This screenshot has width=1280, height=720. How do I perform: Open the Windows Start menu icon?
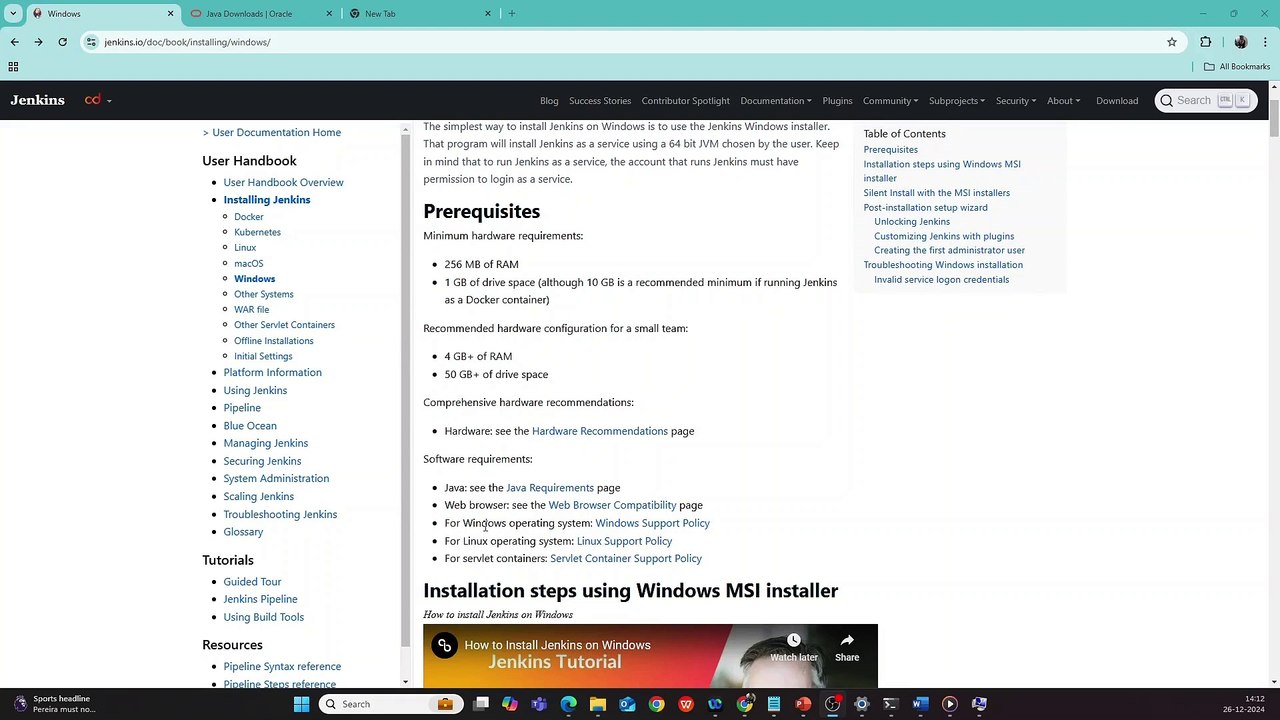click(301, 704)
